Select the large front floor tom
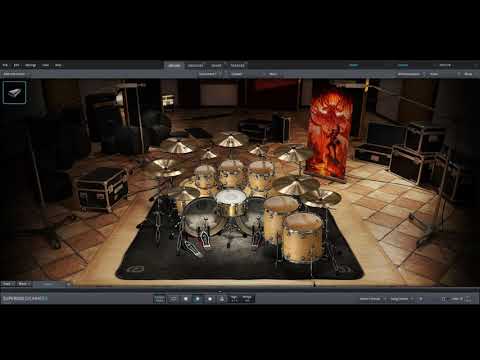Screen dimensions: 480x360 (x=303, y=237)
